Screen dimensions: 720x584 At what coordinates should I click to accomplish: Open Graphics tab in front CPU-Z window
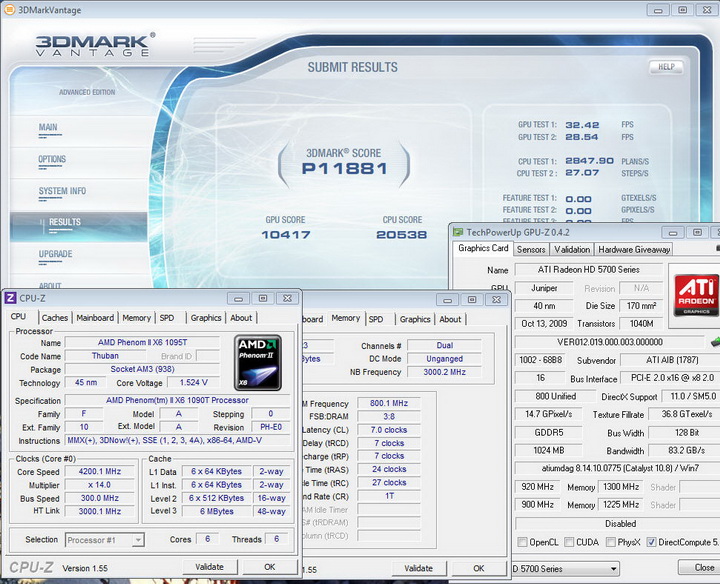click(206, 318)
